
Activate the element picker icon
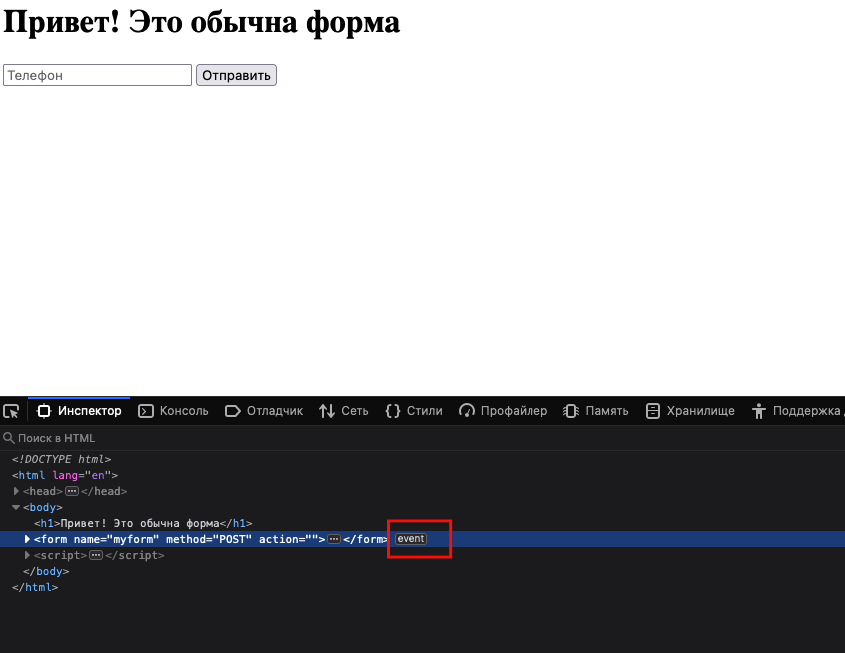[11, 411]
